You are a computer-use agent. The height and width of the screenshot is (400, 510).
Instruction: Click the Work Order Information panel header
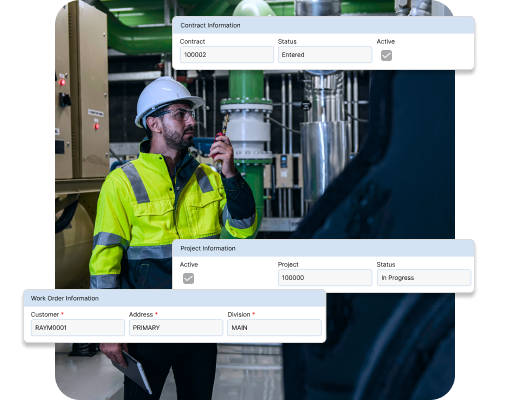pyautogui.click(x=175, y=298)
